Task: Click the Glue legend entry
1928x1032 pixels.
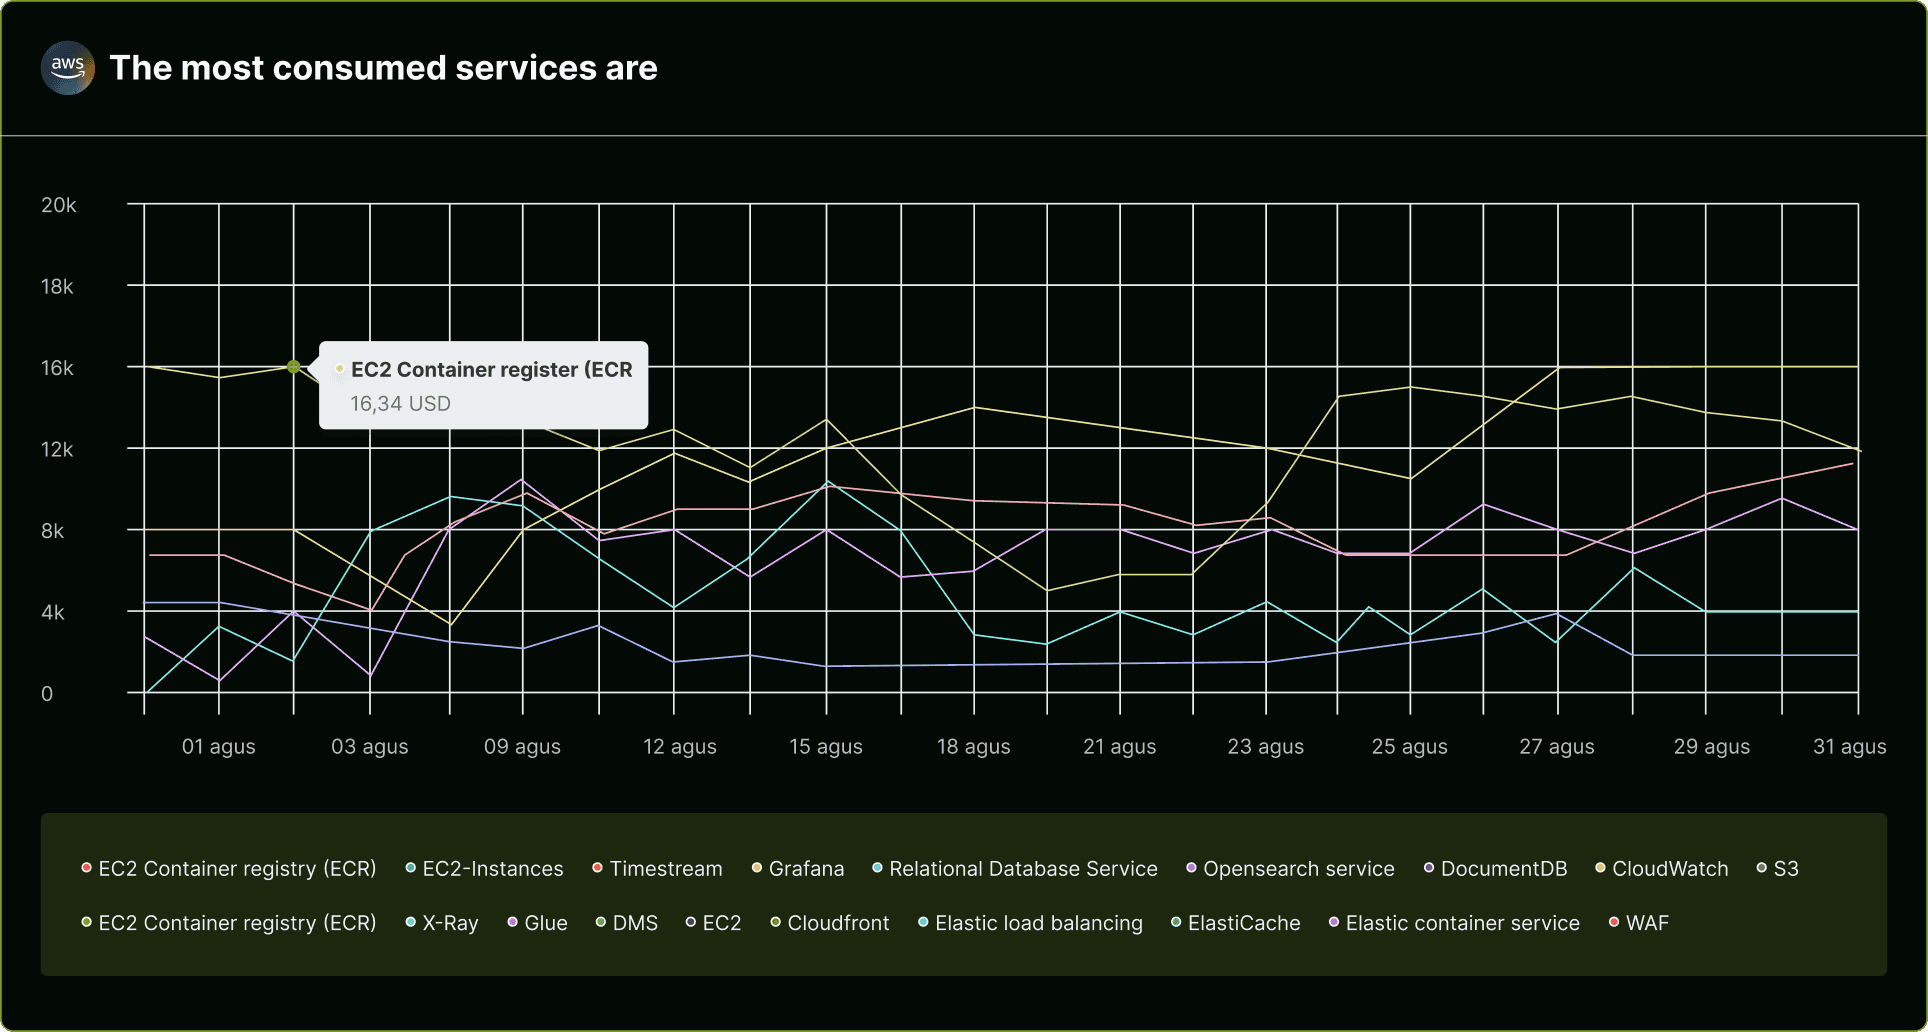Action: click(x=546, y=923)
